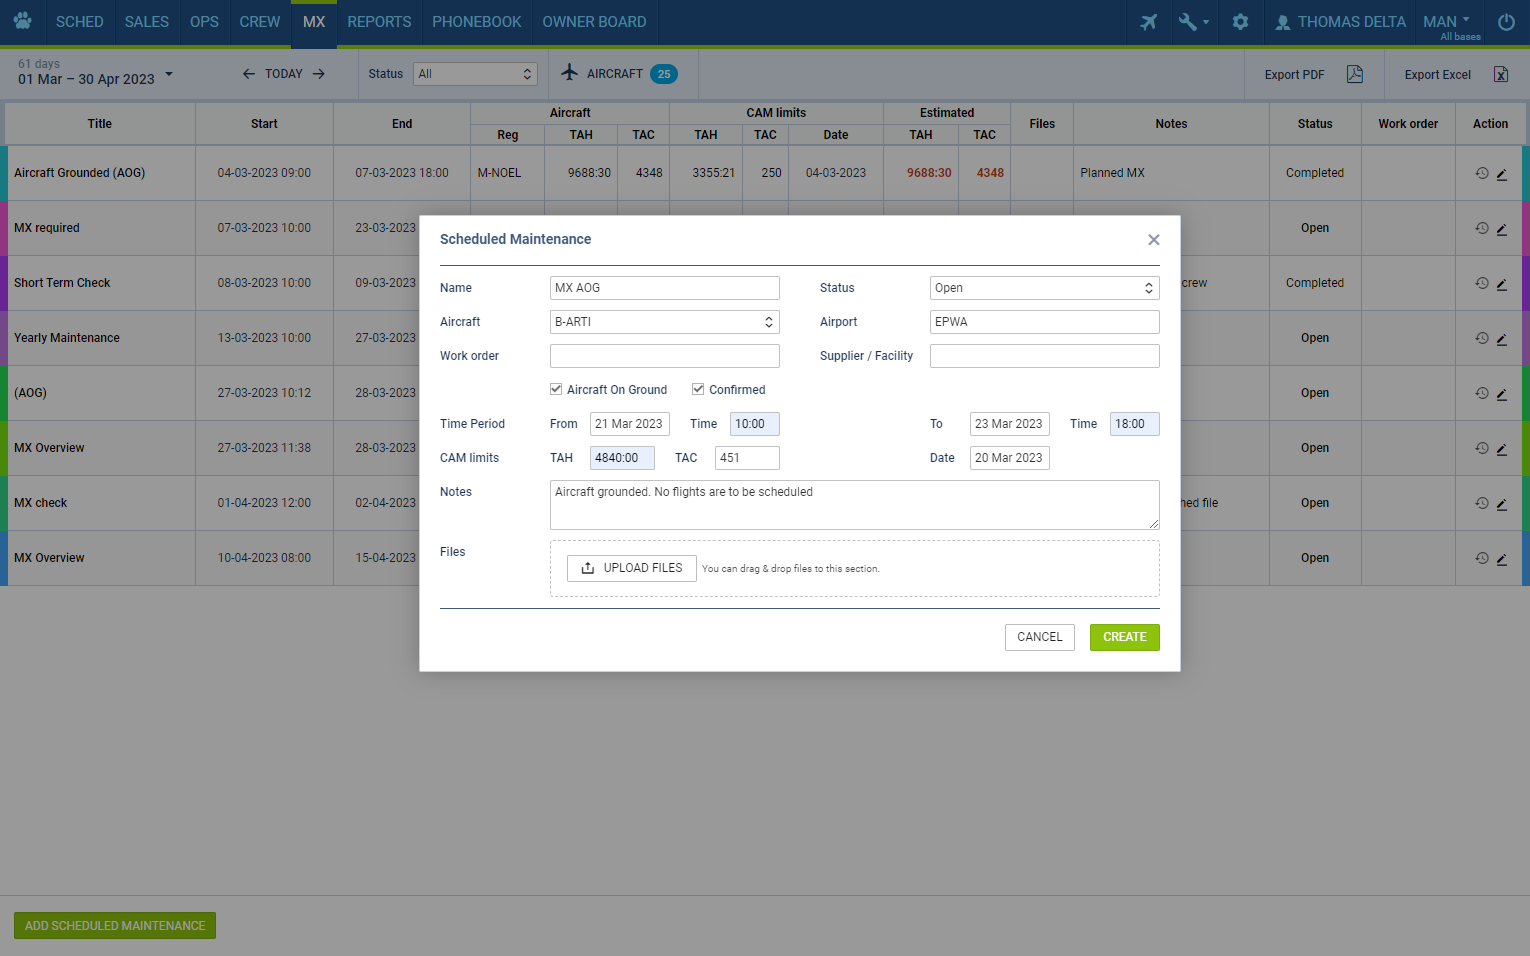Click the UPLOAD FILES button
Viewport: 1530px width, 956px height.
[632, 568]
